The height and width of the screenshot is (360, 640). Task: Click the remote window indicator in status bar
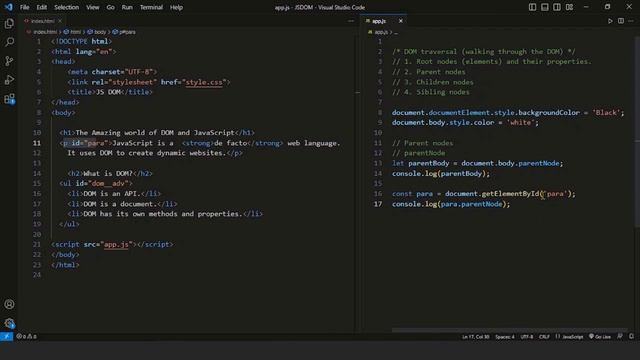point(7,337)
